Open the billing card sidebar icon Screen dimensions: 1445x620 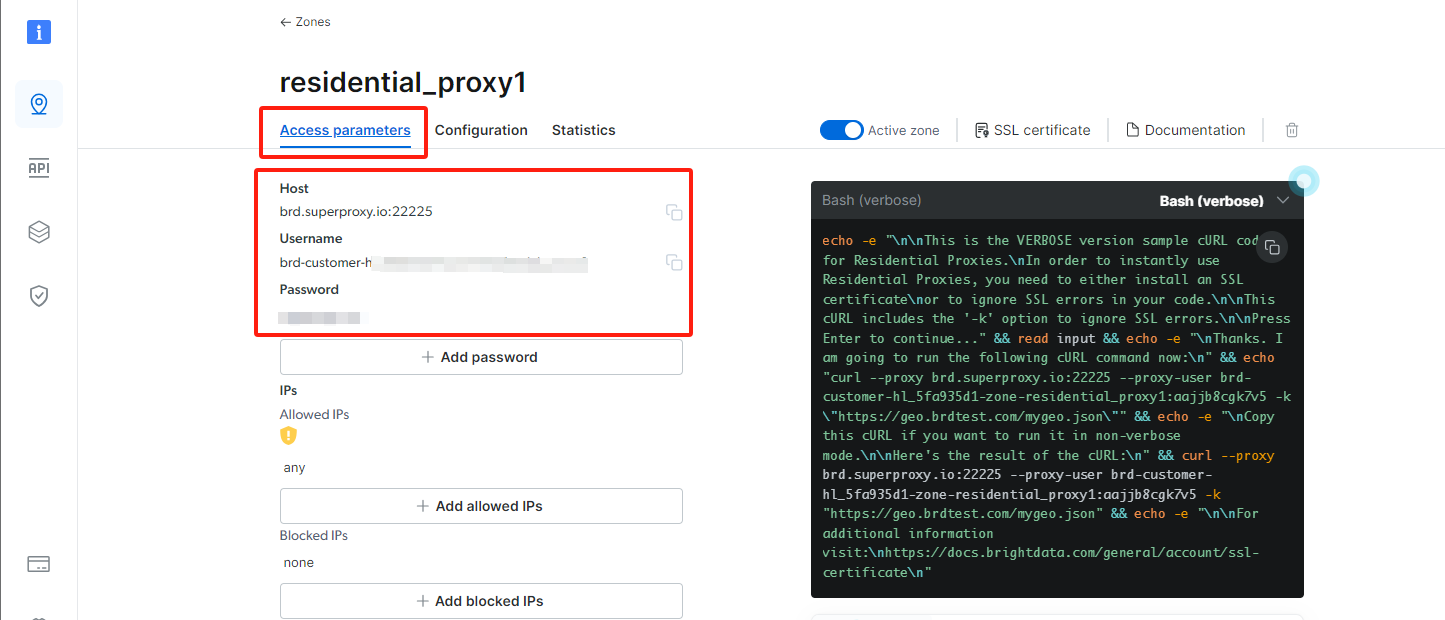click(39, 564)
